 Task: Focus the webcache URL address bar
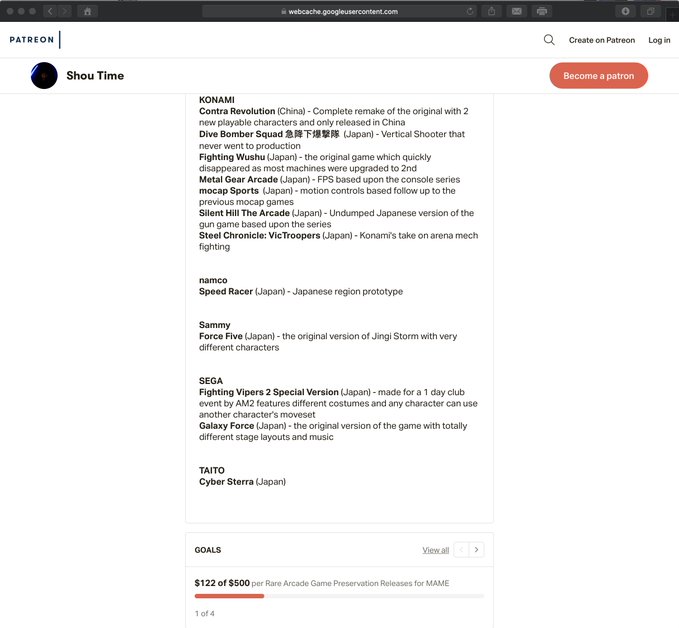[x=339, y=11]
